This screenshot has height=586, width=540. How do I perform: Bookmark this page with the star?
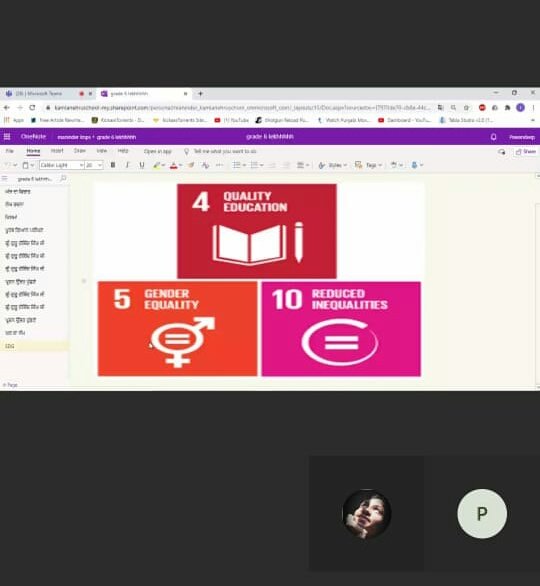coord(466,108)
